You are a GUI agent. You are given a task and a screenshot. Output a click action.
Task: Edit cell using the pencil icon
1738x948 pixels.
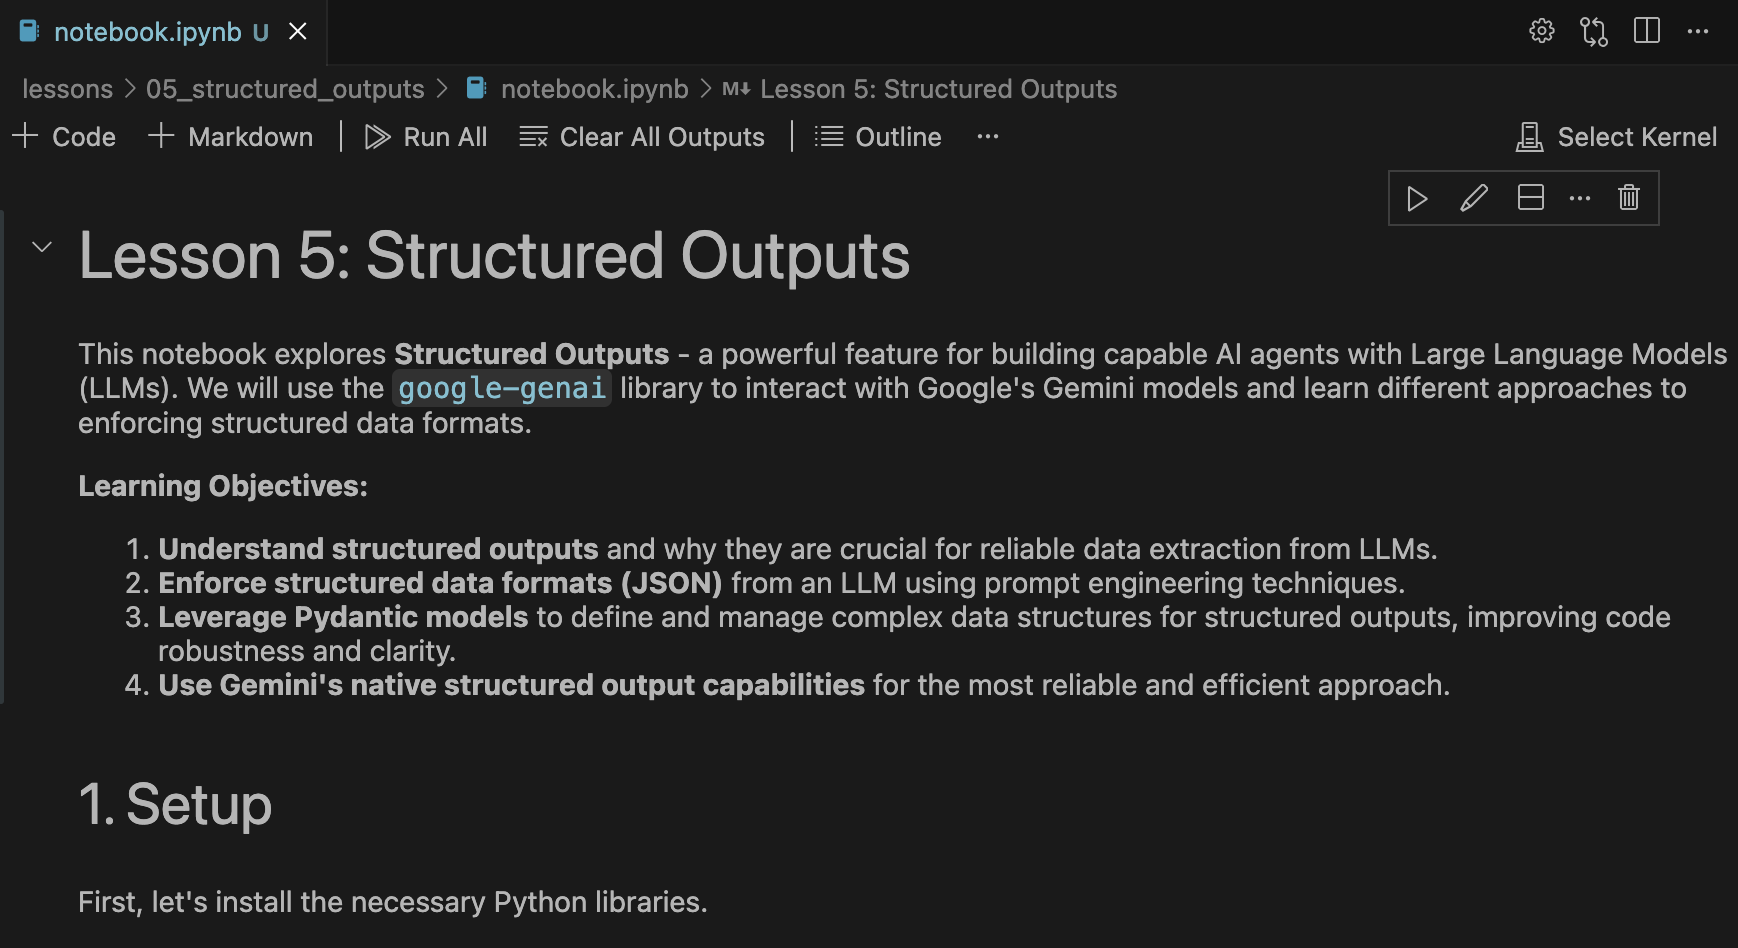click(1474, 198)
